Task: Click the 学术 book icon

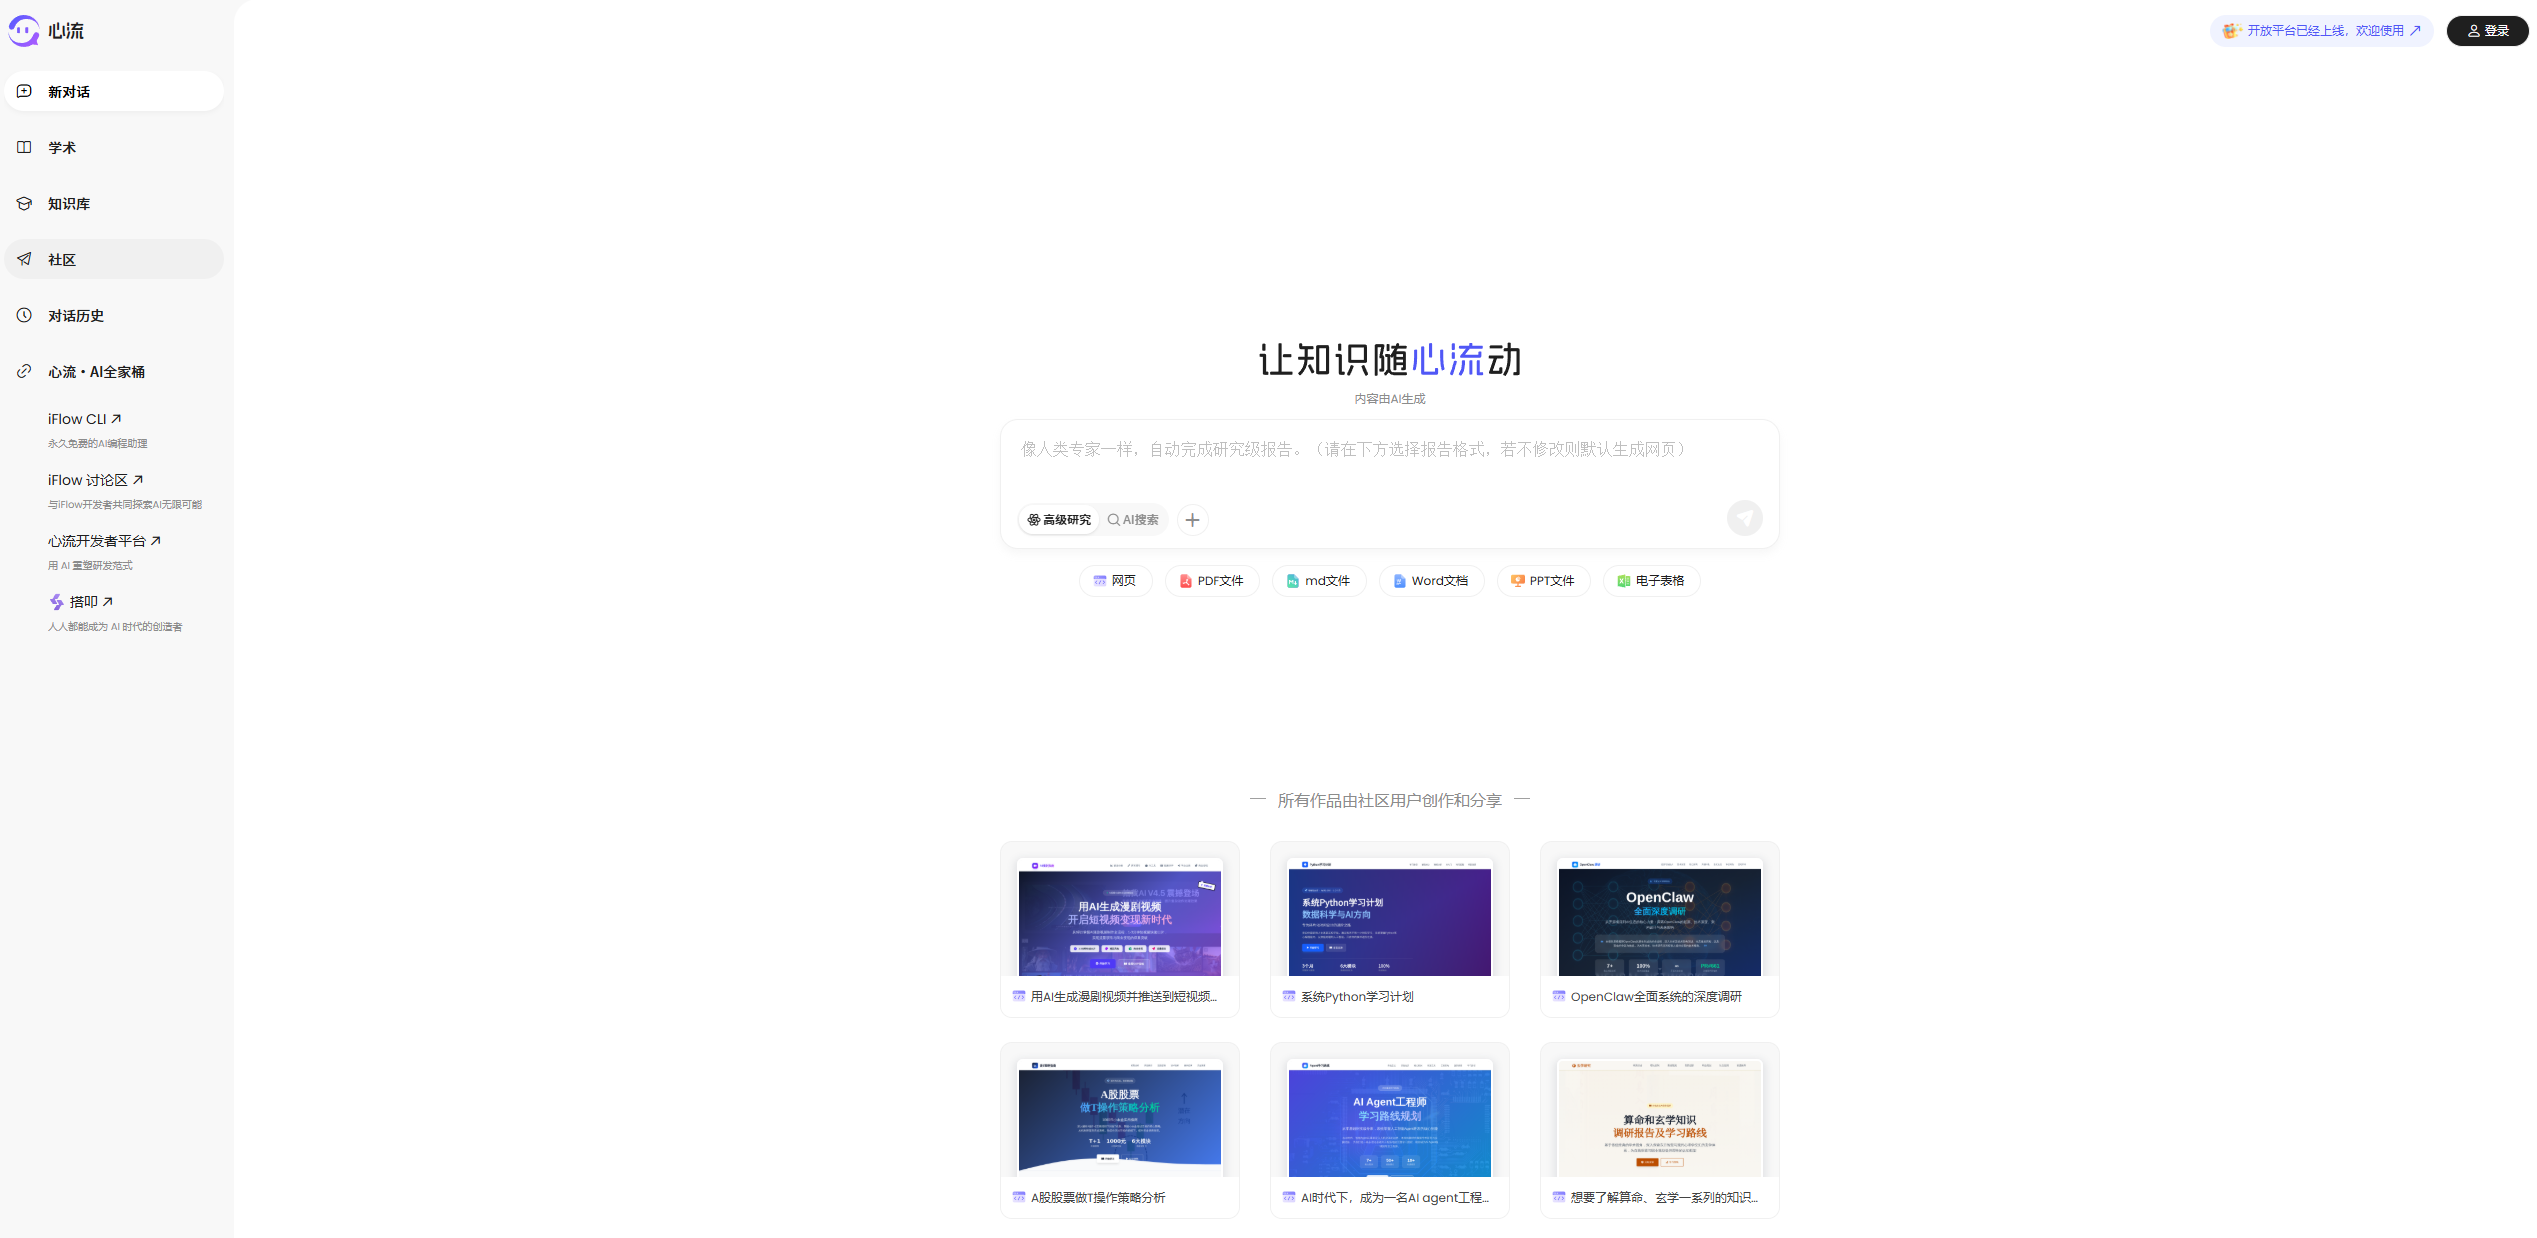Action: click(x=24, y=147)
